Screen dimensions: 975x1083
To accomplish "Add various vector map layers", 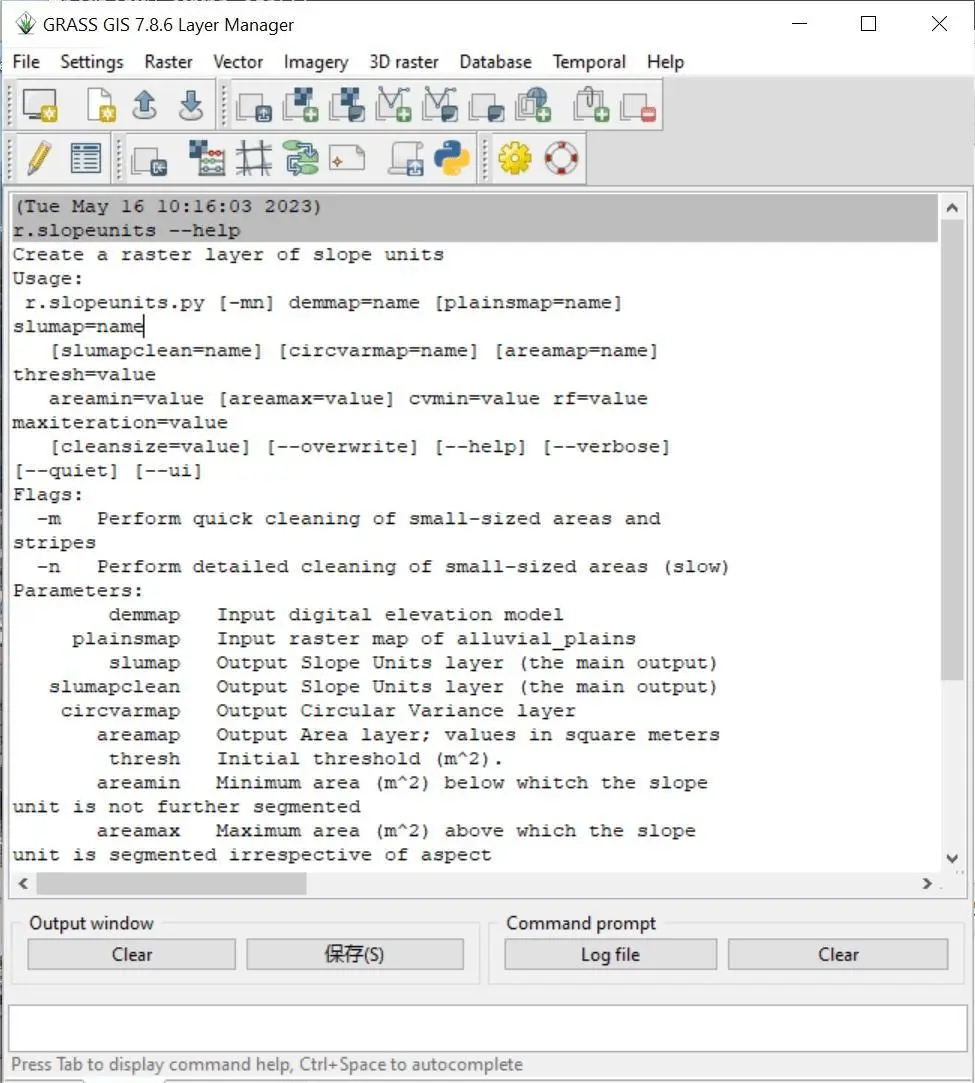I will (440, 105).
